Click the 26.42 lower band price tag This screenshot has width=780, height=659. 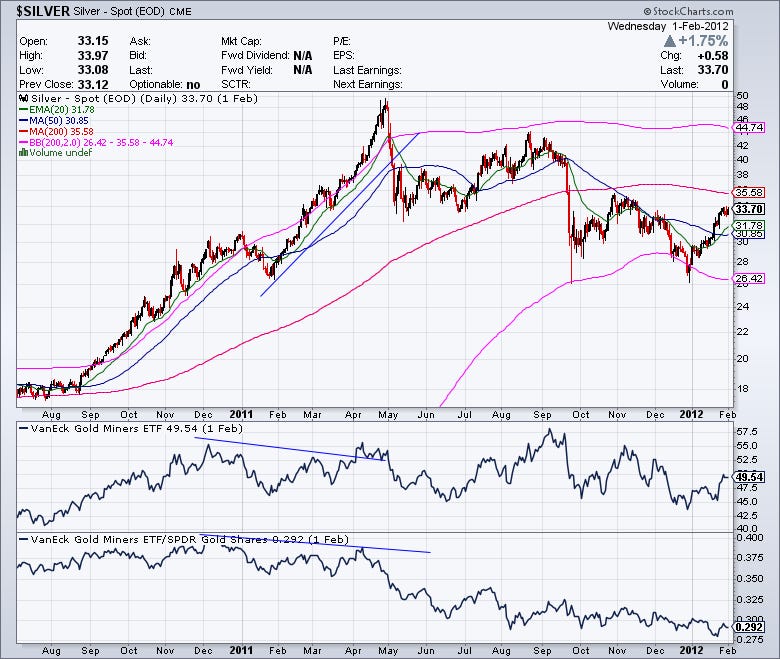[x=749, y=279]
